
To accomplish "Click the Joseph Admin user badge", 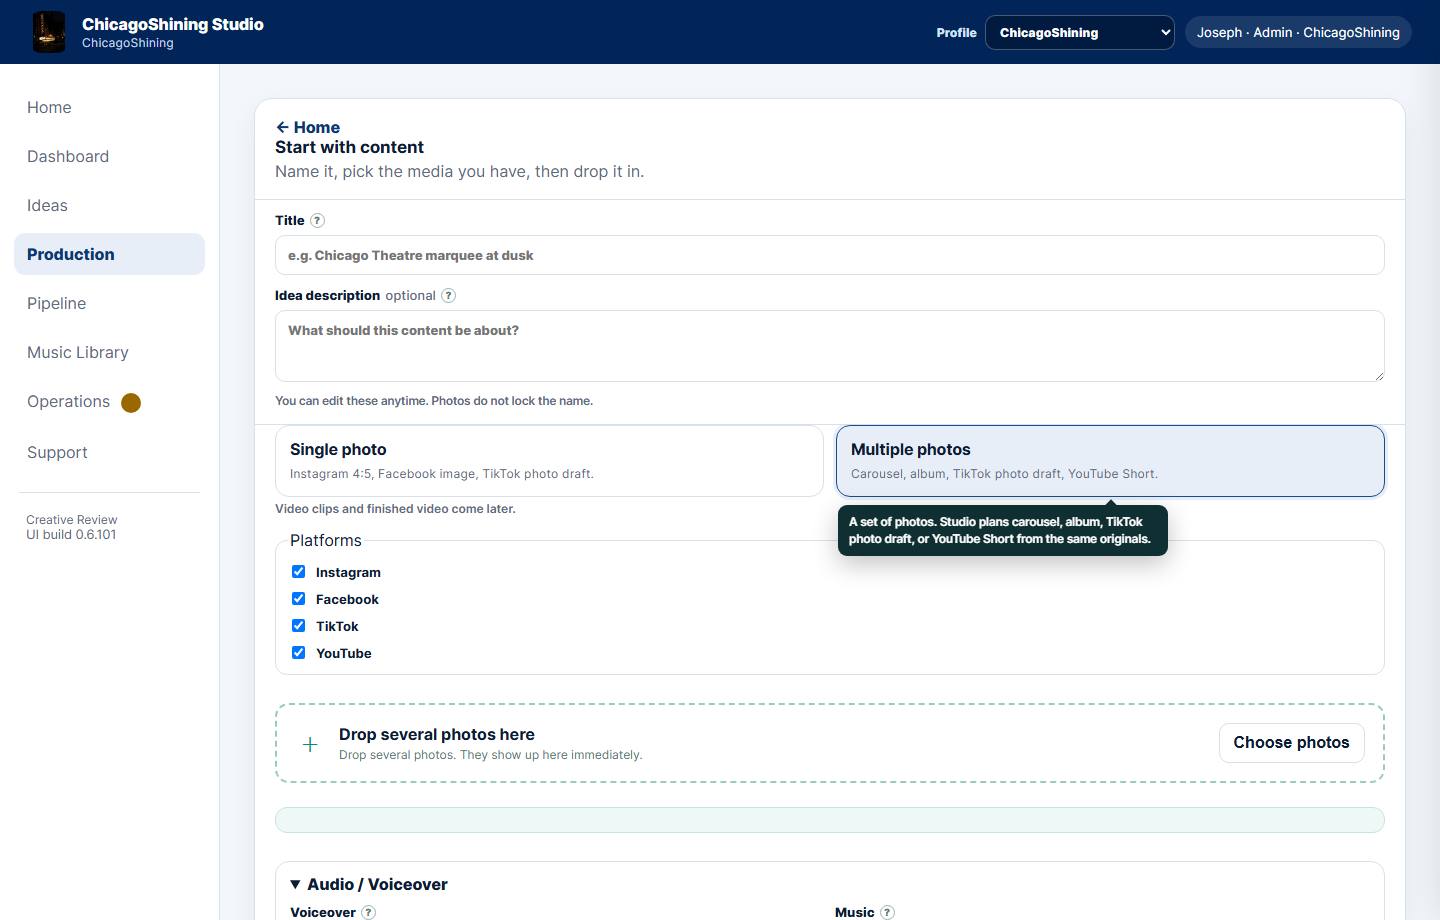I will pos(1298,32).
